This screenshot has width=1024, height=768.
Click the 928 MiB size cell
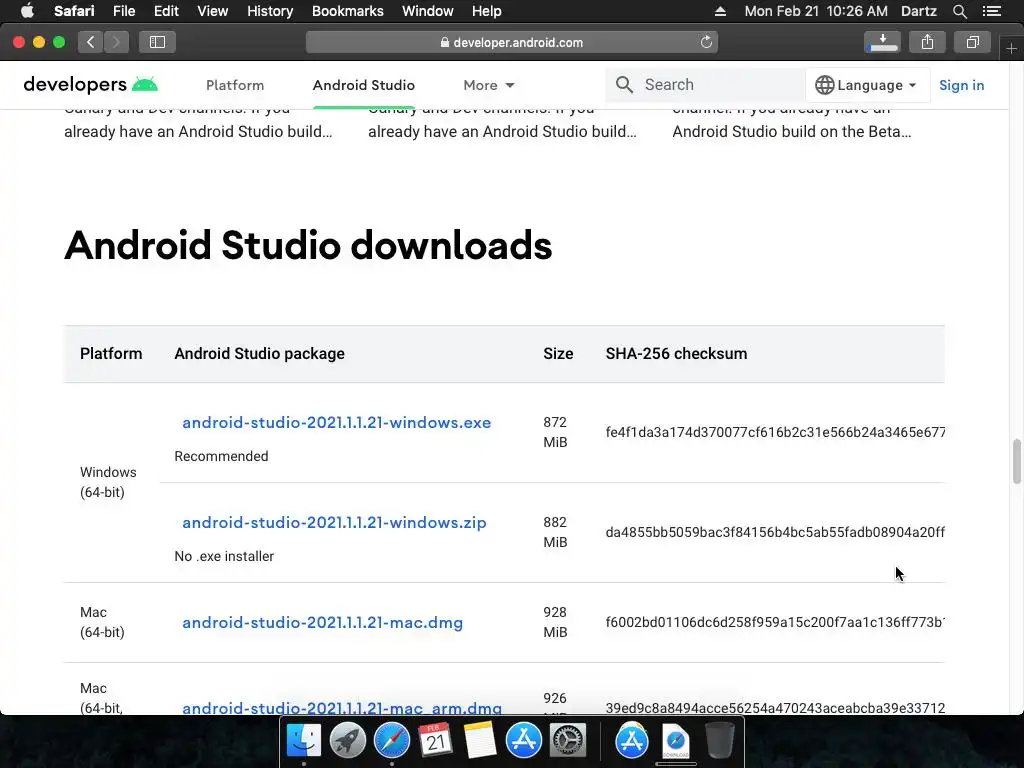click(x=555, y=622)
